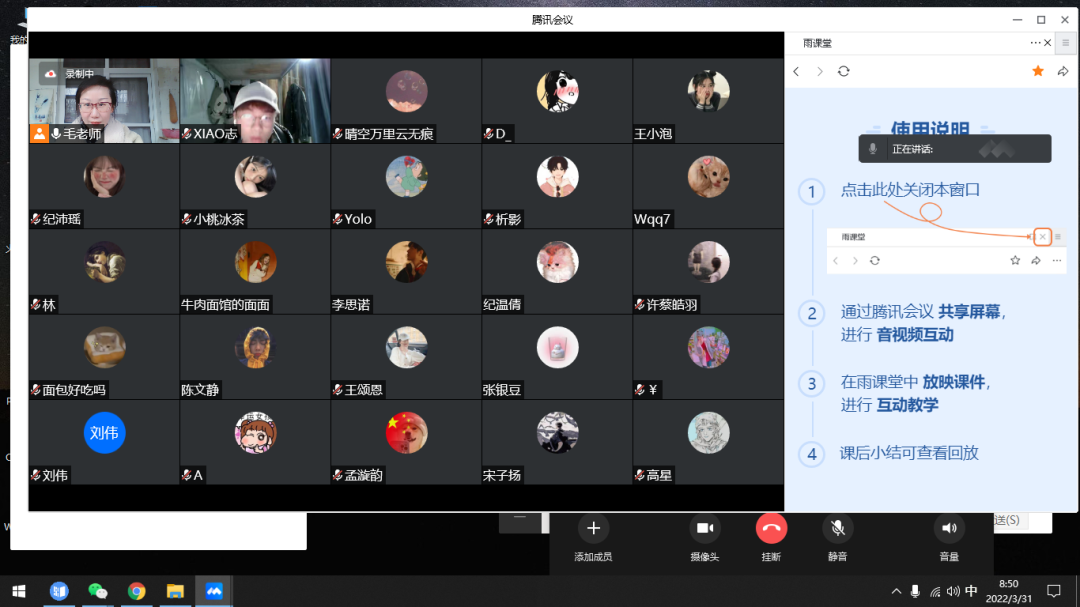Open the hamburger menu beside the 雨课堂 close button

tap(1066, 43)
